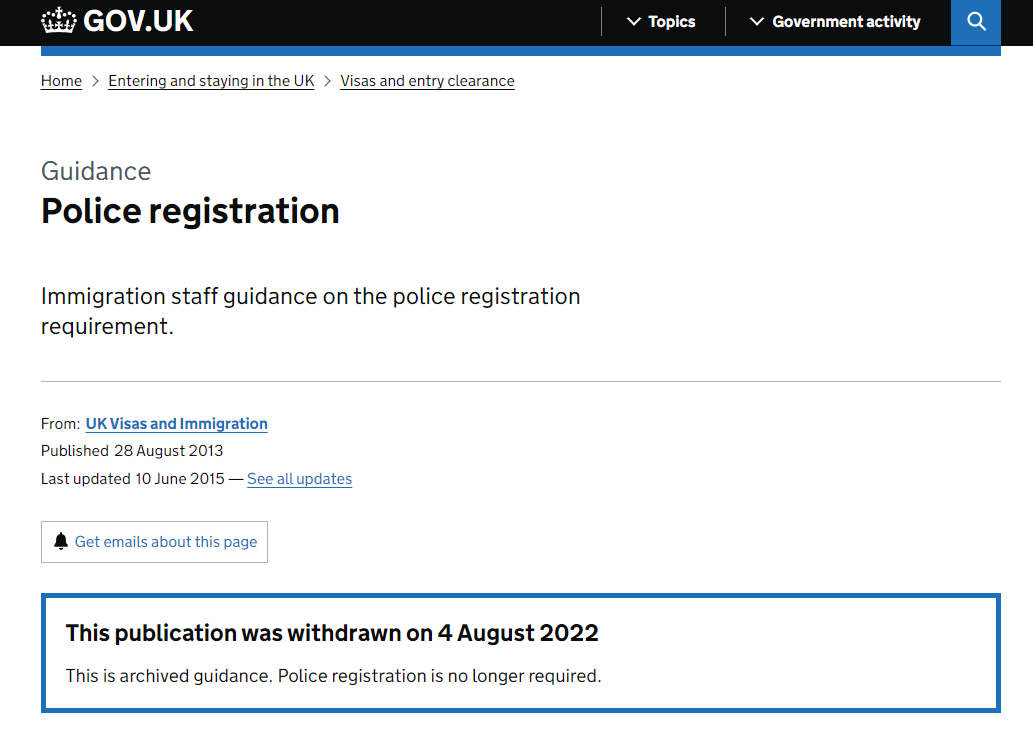The height and width of the screenshot is (734, 1033).
Task: Click the Published 28 August 2013 text
Action: pyautogui.click(x=132, y=450)
